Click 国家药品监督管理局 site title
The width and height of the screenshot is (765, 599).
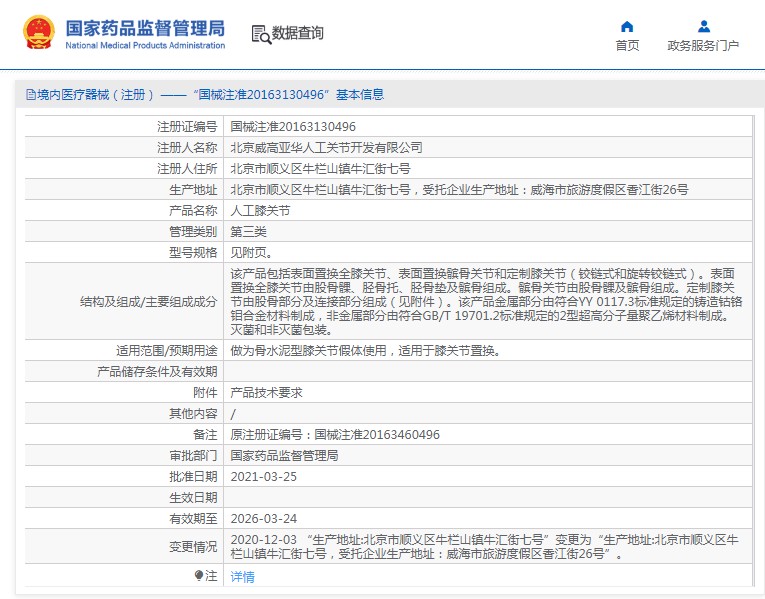point(145,28)
